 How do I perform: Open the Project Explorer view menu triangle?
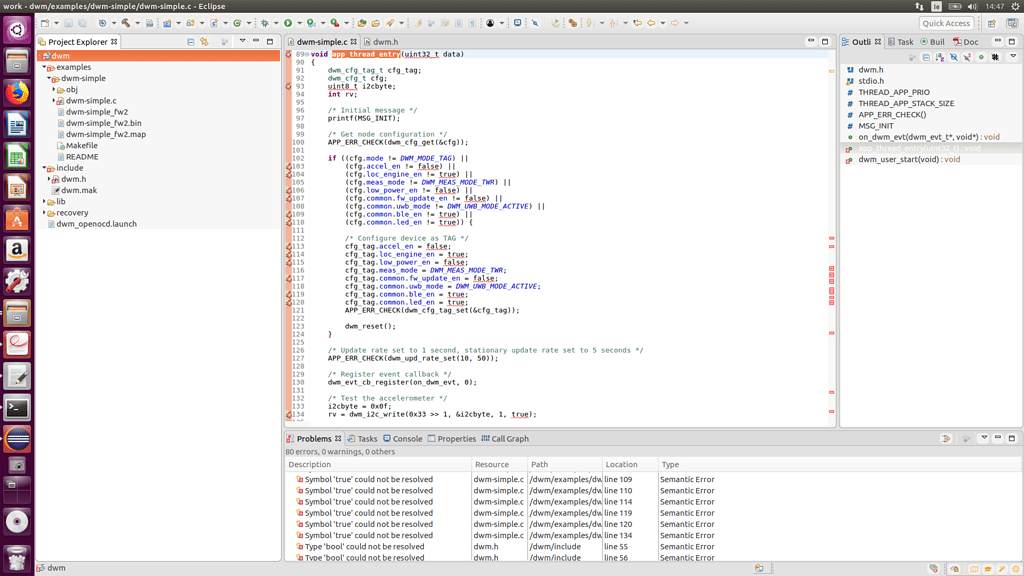click(x=243, y=42)
